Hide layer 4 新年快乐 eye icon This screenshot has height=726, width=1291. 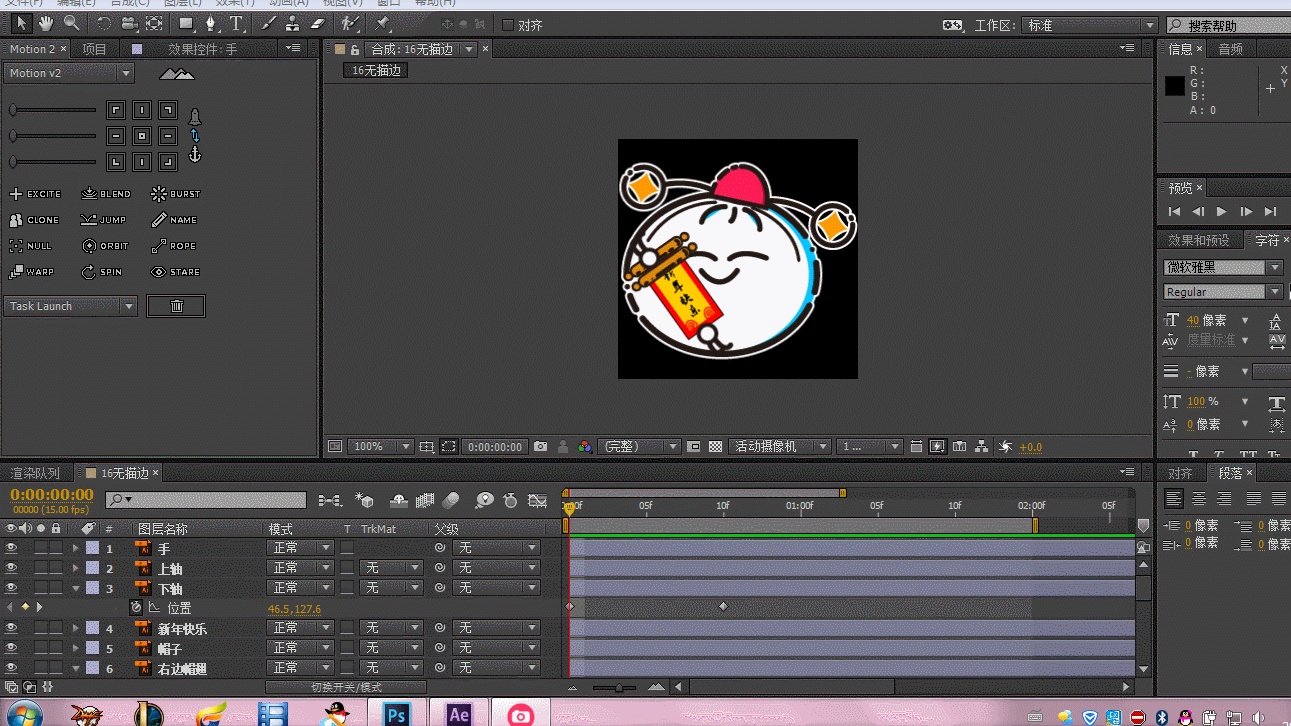click(11, 628)
